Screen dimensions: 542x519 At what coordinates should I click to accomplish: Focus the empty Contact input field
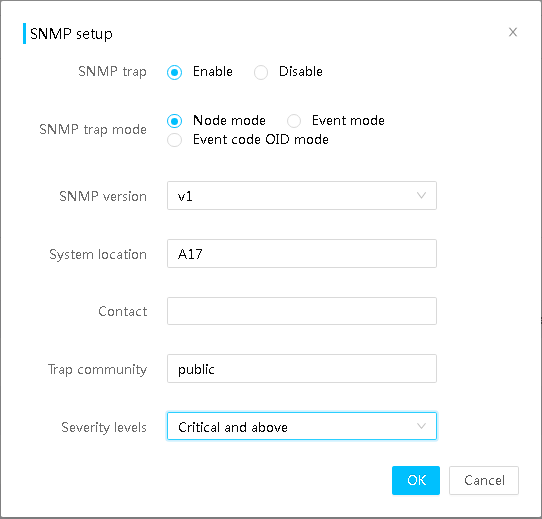(x=302, y=311)
